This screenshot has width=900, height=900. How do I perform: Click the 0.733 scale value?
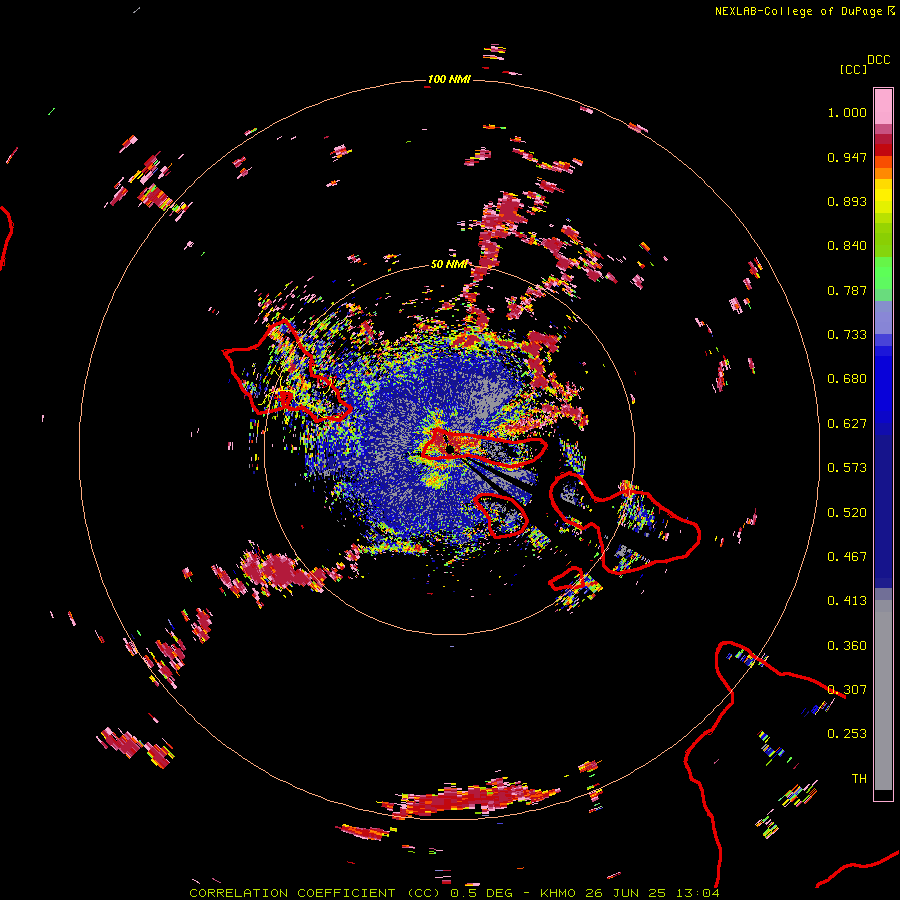pos(847,335)
